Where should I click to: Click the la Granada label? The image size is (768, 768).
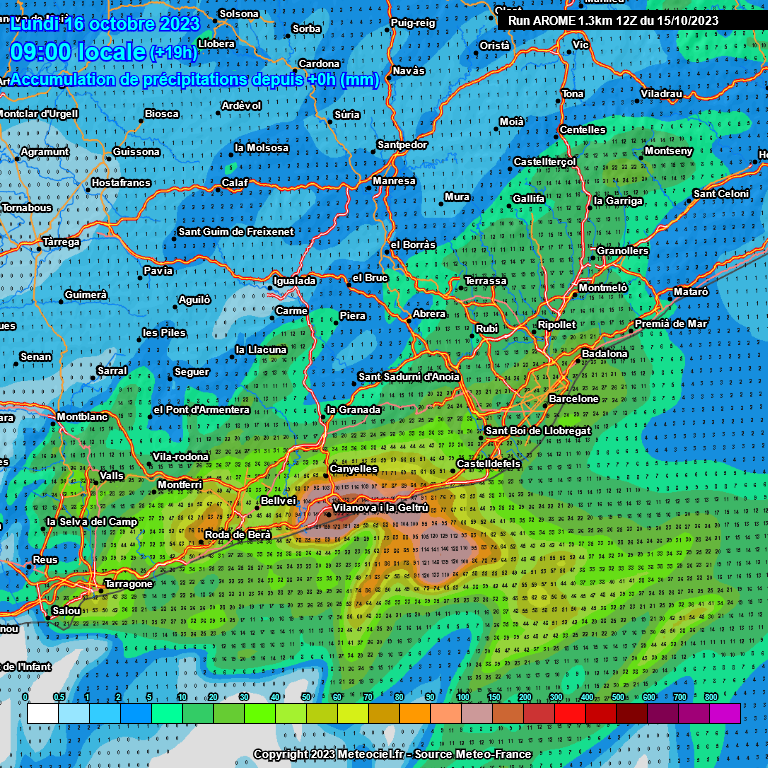click(354, 409)
